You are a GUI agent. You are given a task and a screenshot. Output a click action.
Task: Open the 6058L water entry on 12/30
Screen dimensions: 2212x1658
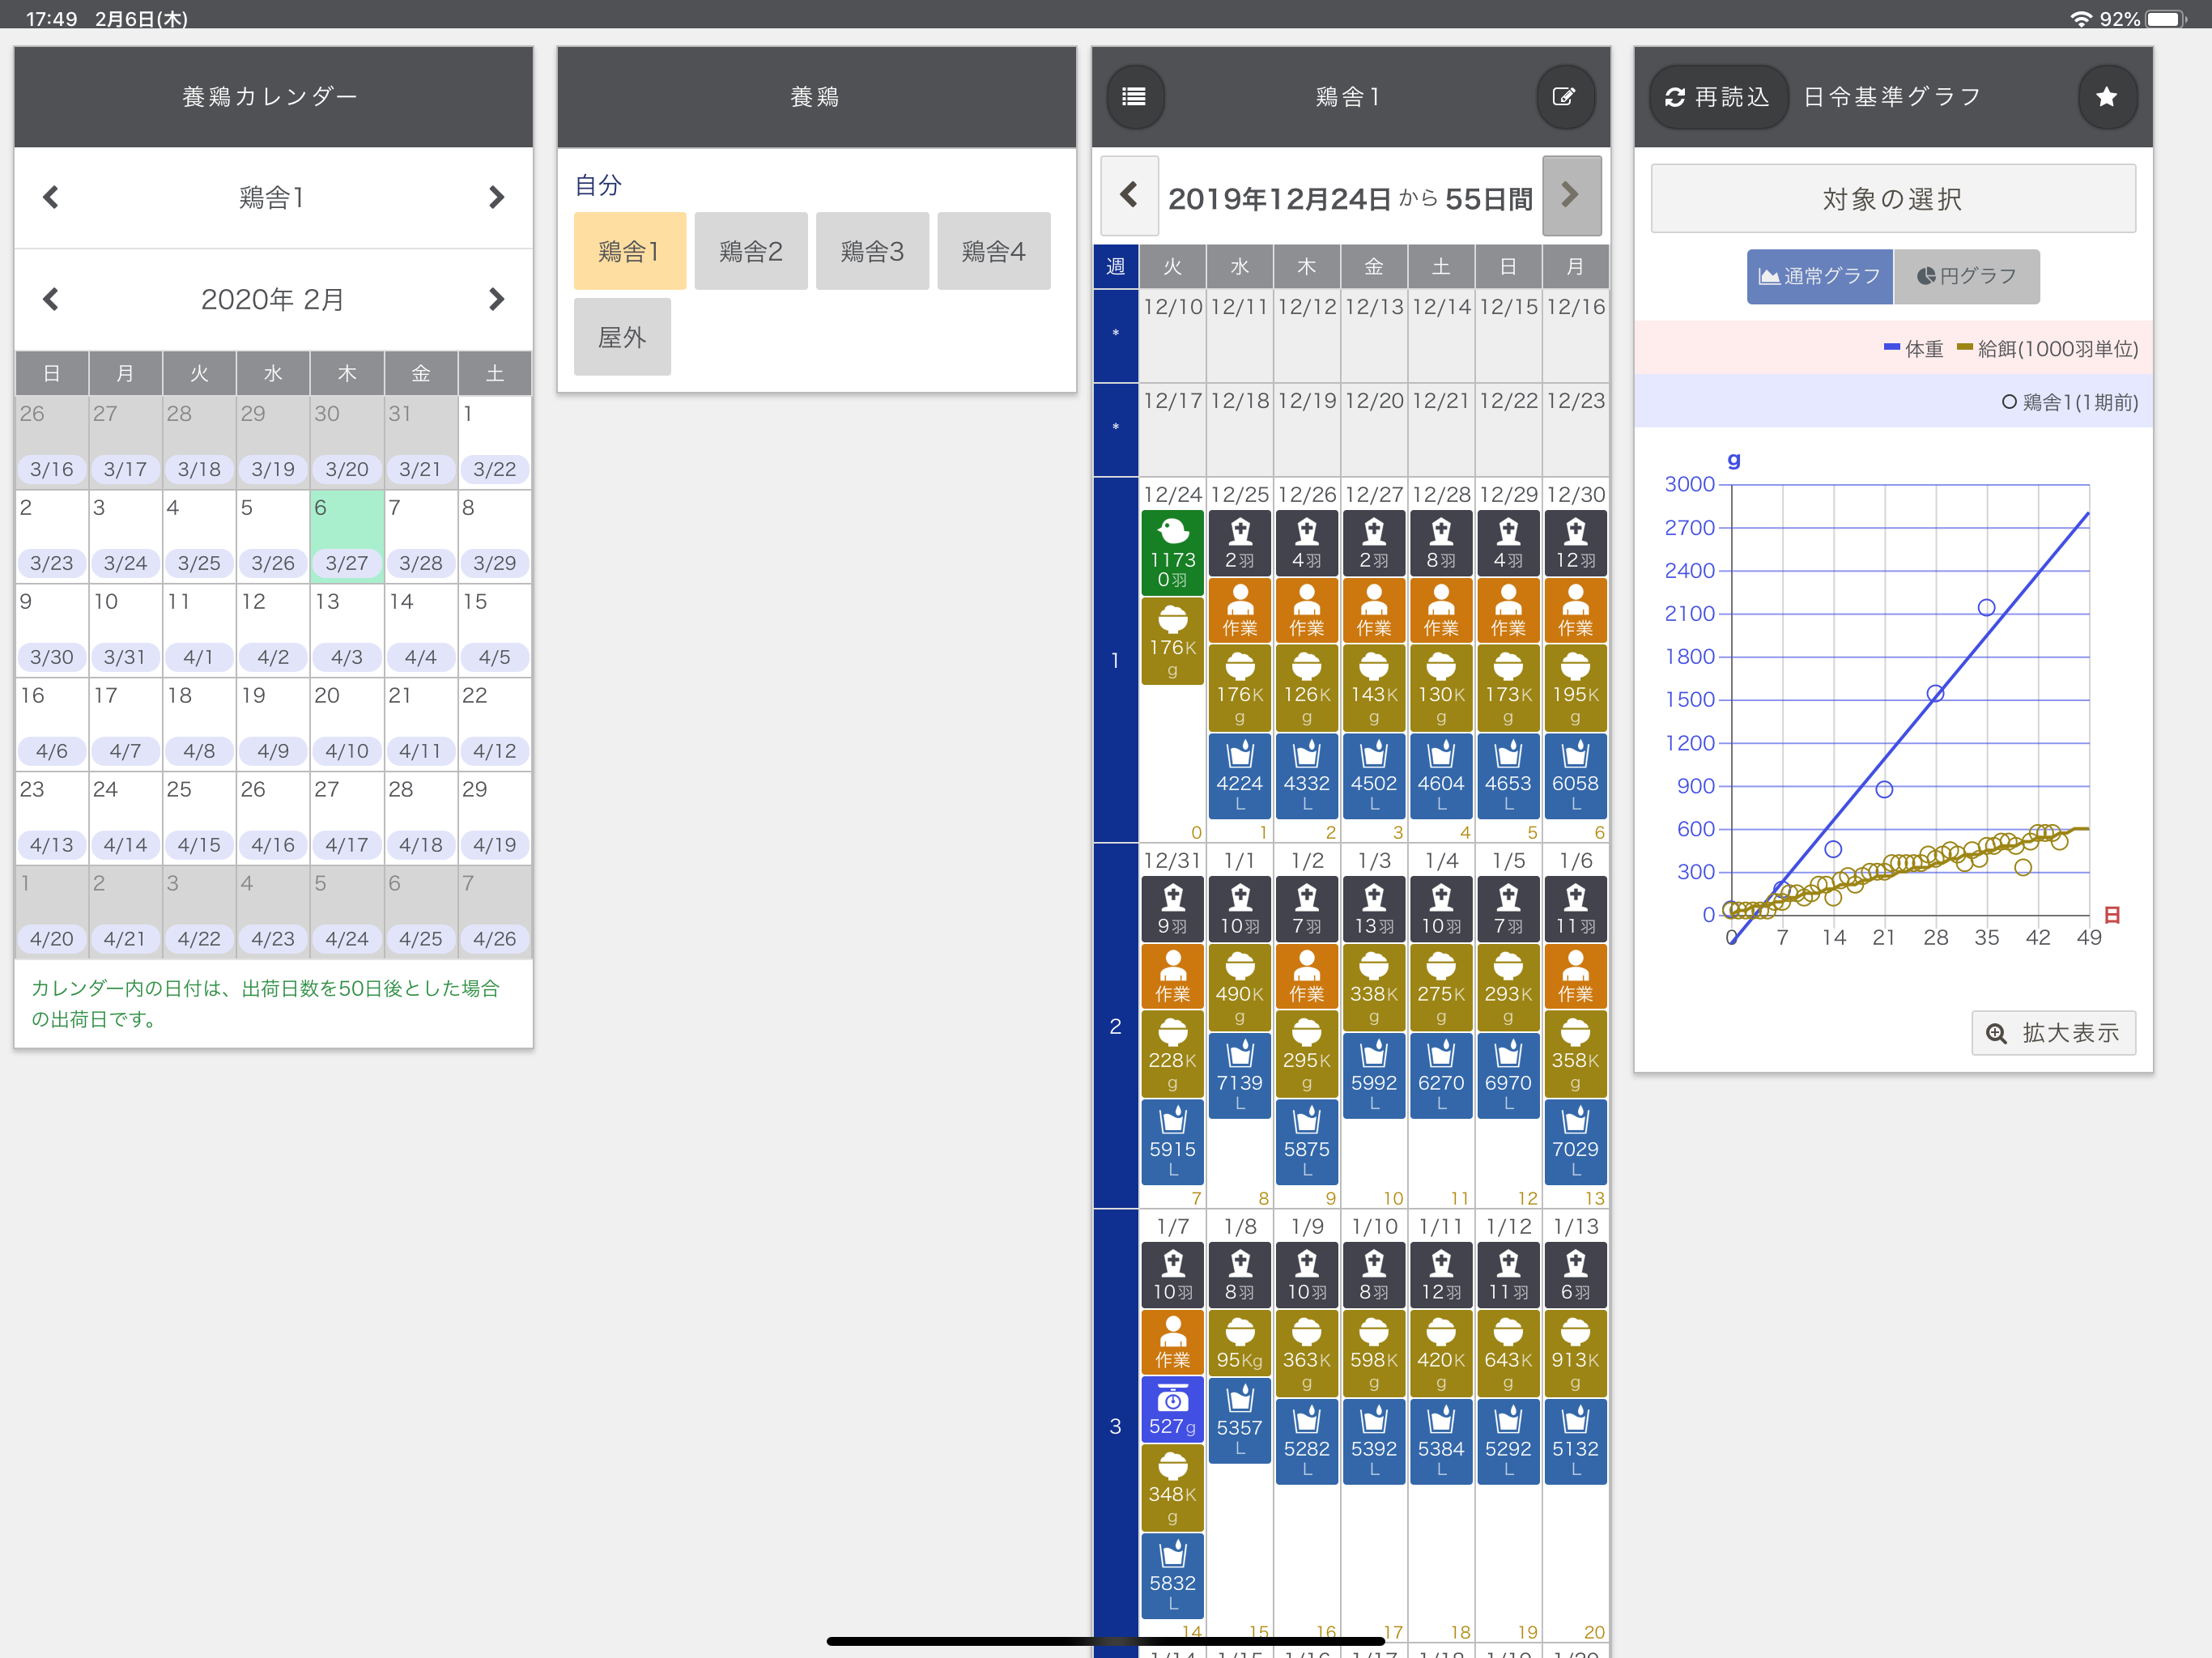(1575, 777)
